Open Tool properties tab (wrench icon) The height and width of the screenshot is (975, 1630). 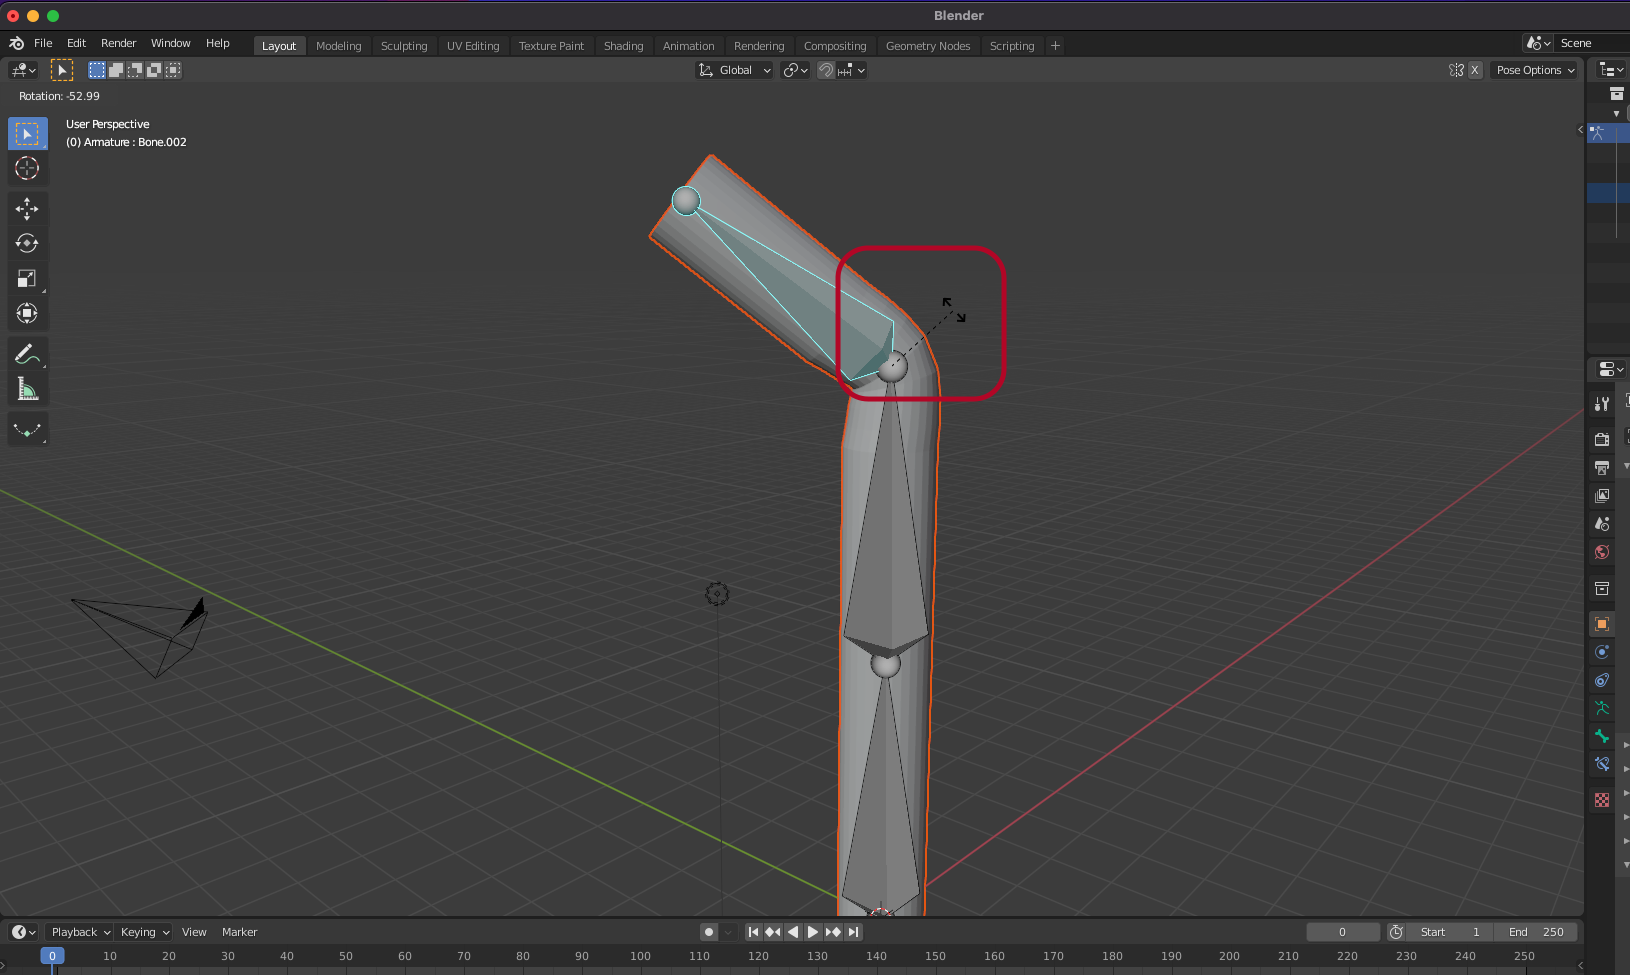1602,404
